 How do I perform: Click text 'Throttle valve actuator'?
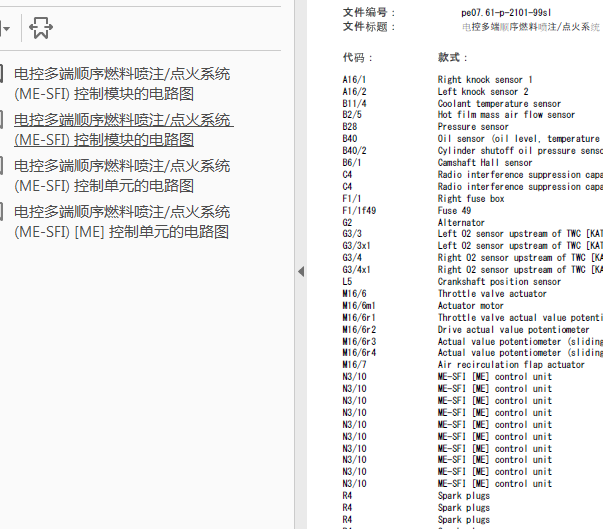(492, 294)
